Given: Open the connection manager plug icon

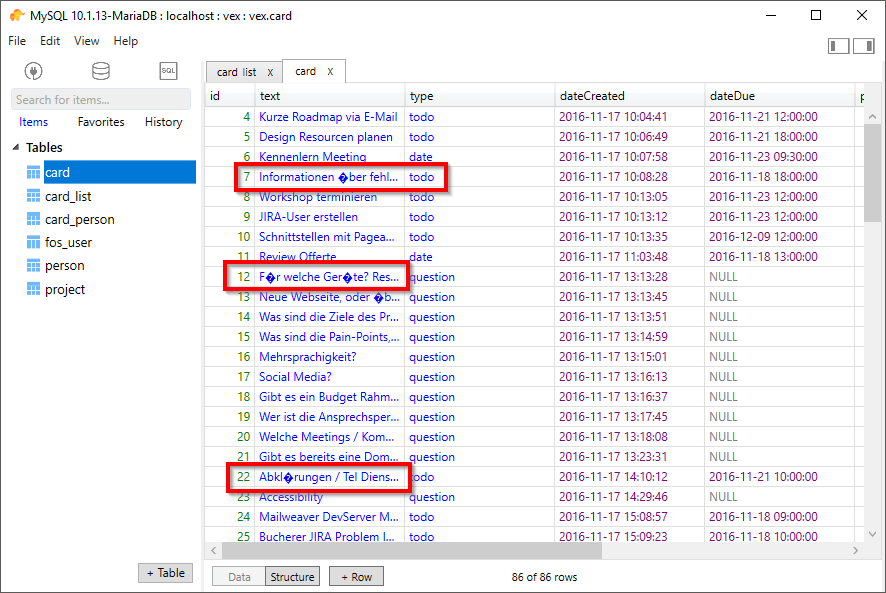Looking at the screenshot, I should click(34, 70).
